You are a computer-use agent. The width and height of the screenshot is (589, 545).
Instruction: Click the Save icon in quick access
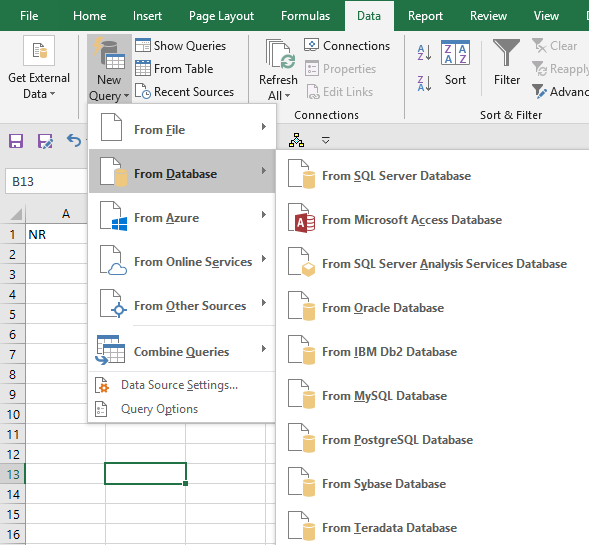pos(16,141)
